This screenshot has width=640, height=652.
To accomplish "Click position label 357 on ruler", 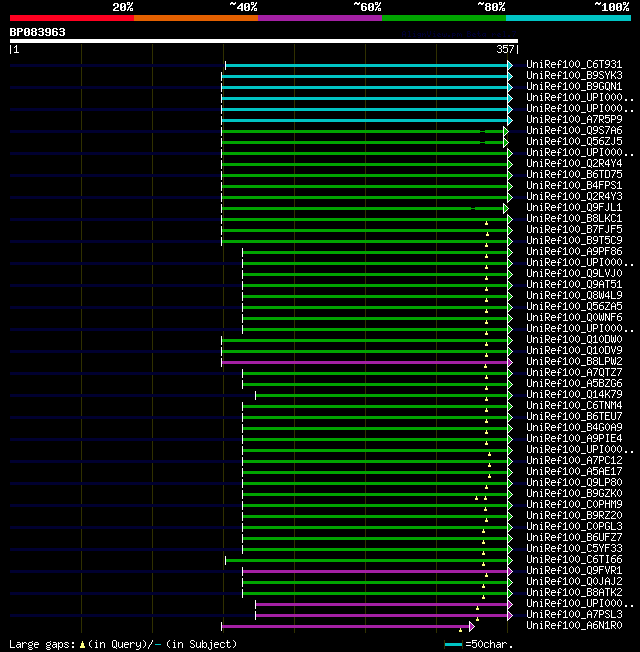I will point(505,49).
